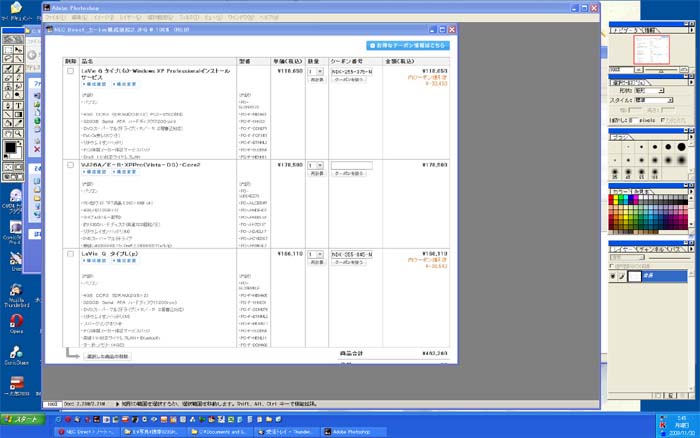700x438 pixels.
Task: Toggle the anti-aliased checkbox in options panel
Action: [662, 120]
